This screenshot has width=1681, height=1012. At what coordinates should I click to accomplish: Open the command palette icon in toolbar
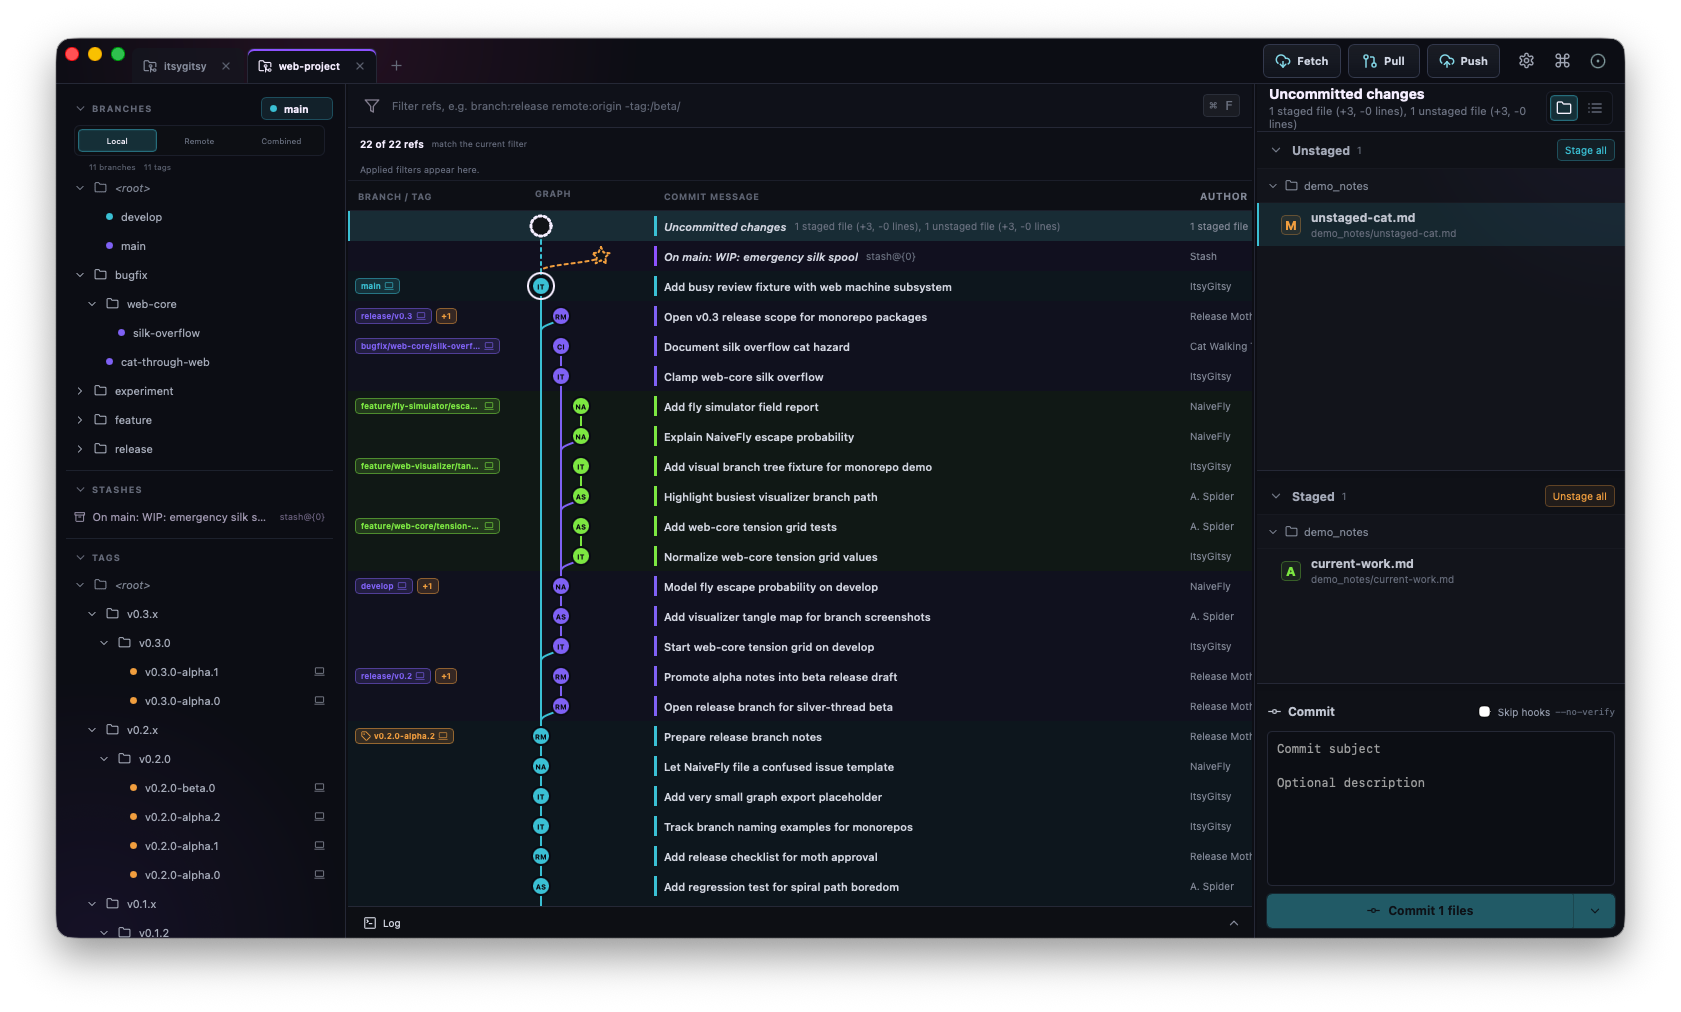coord(1562,61)
